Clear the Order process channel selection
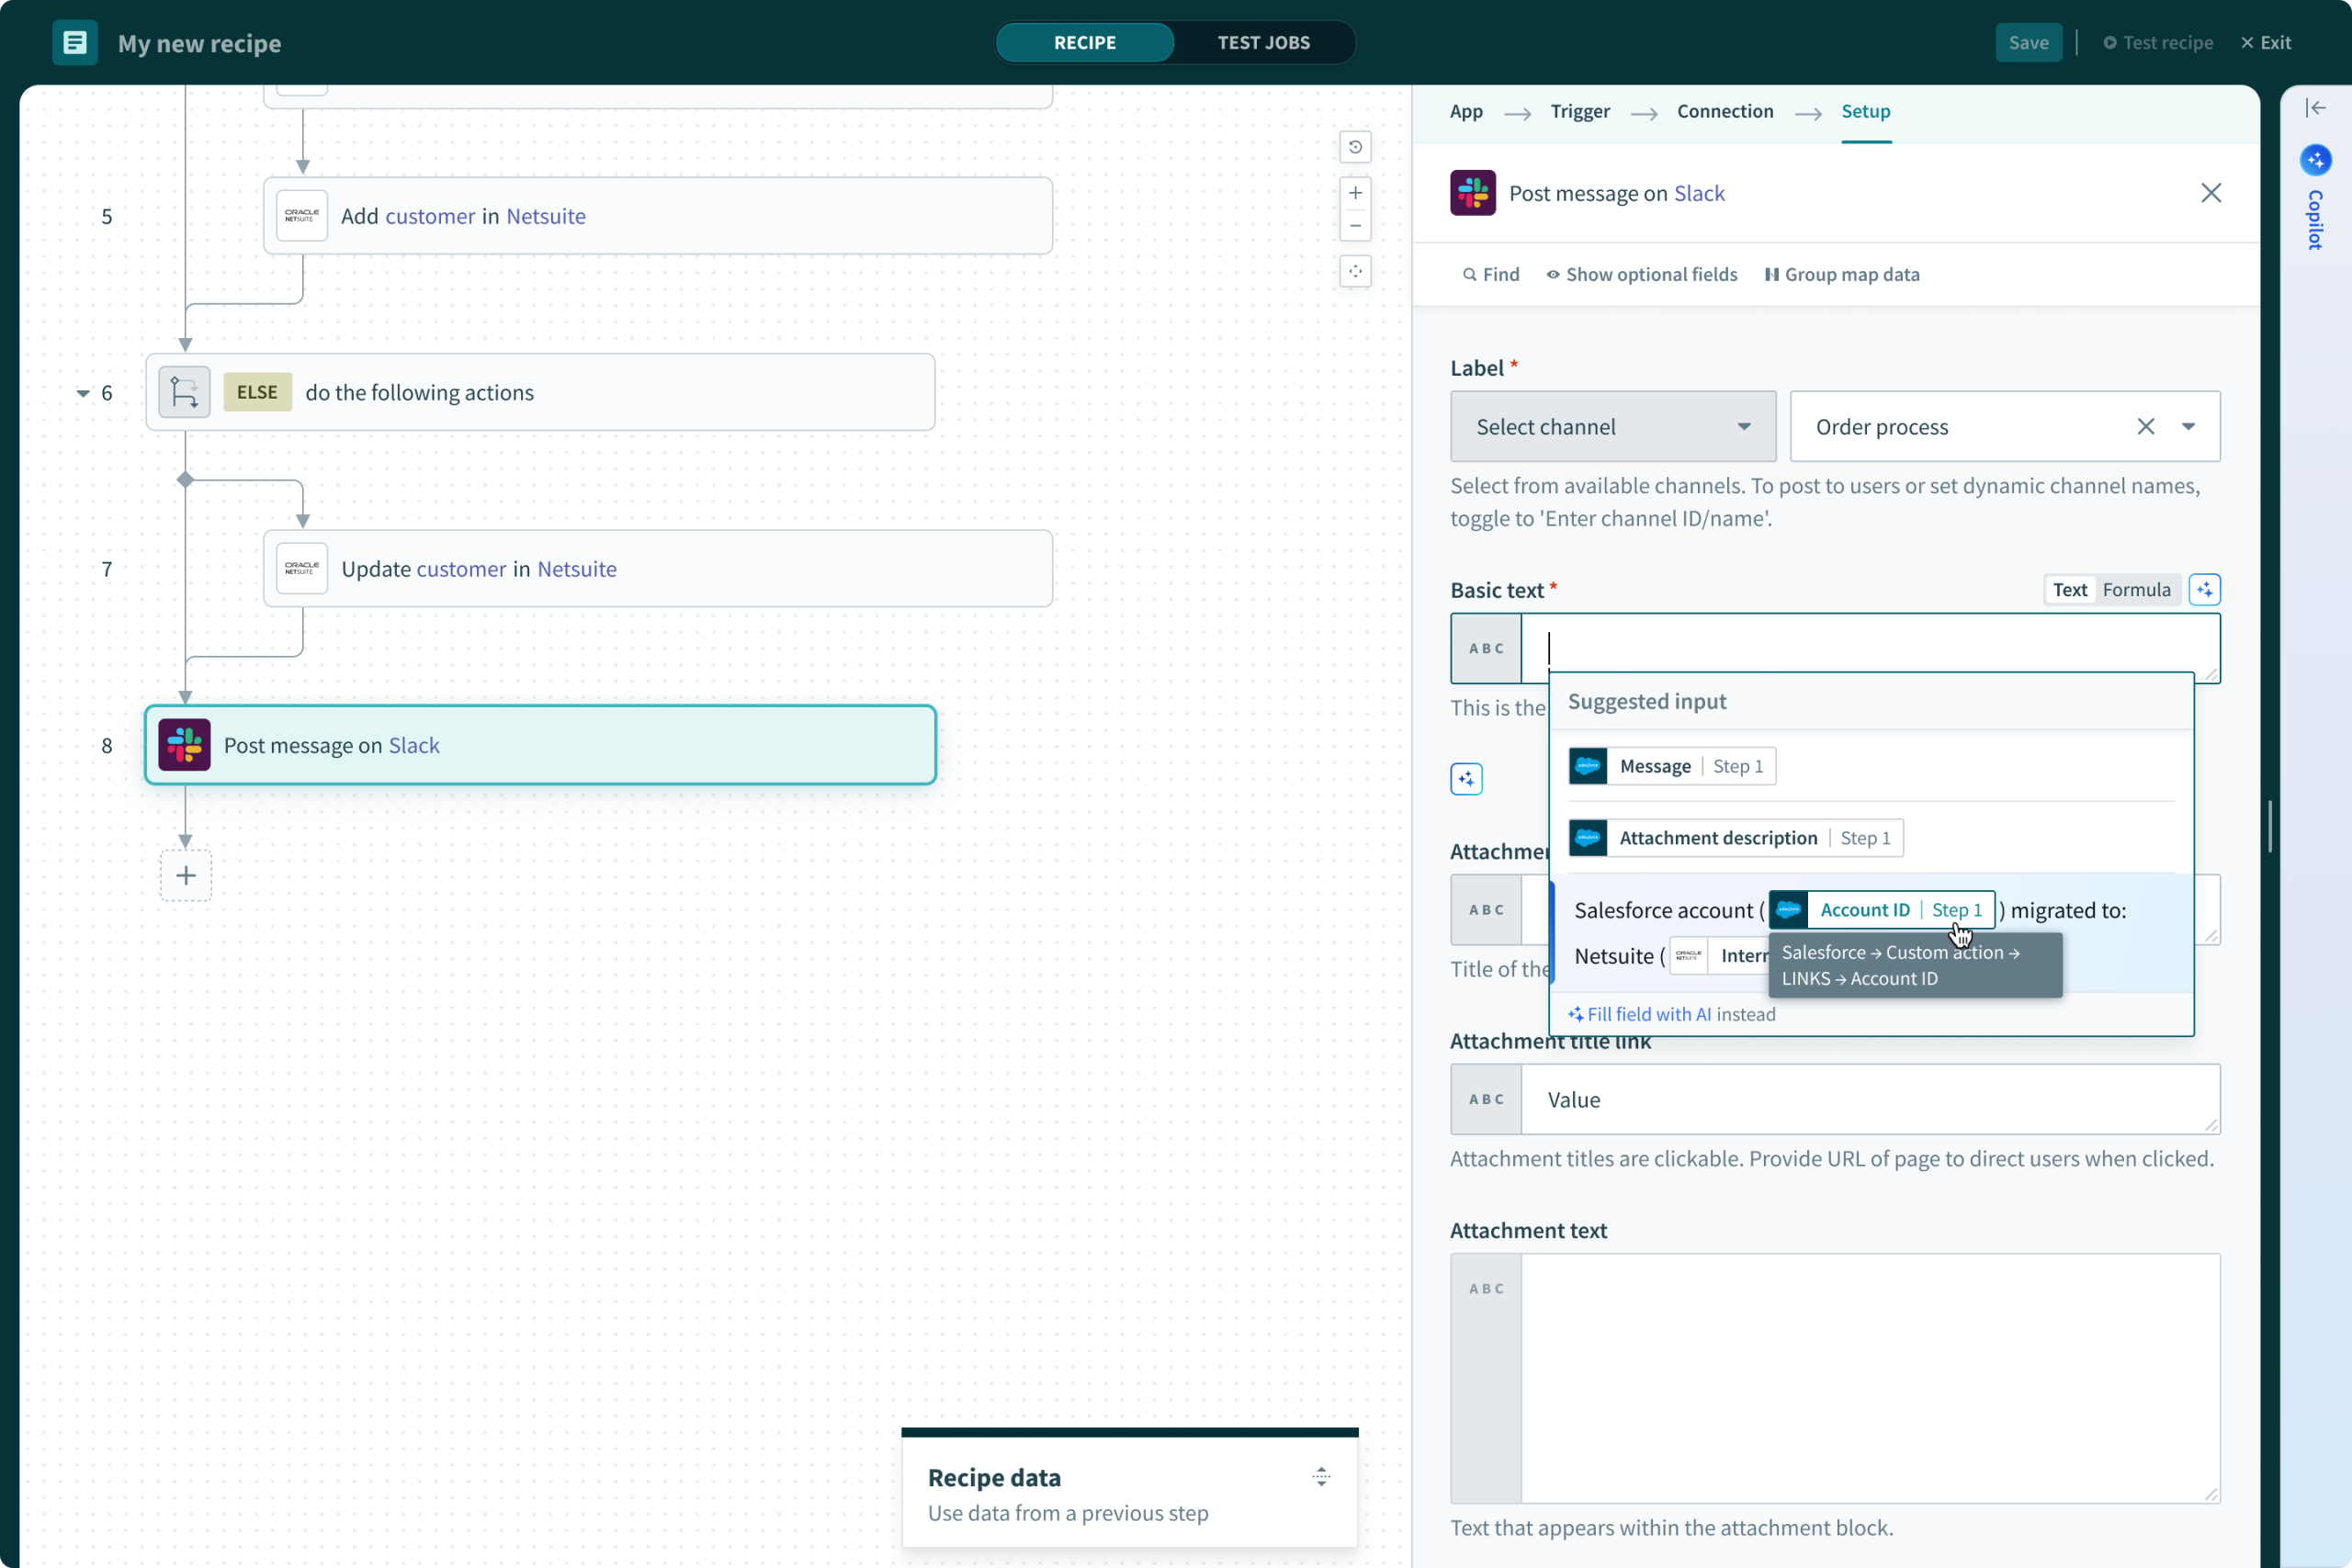 coord(2146,427)
